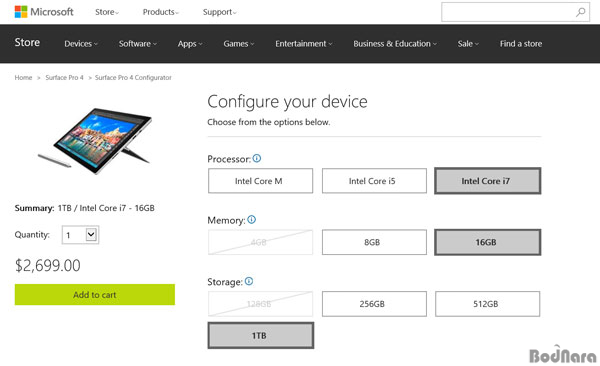Click the Configure your device heading
This screenshot has width=600, height=366.
coord(287,102)
